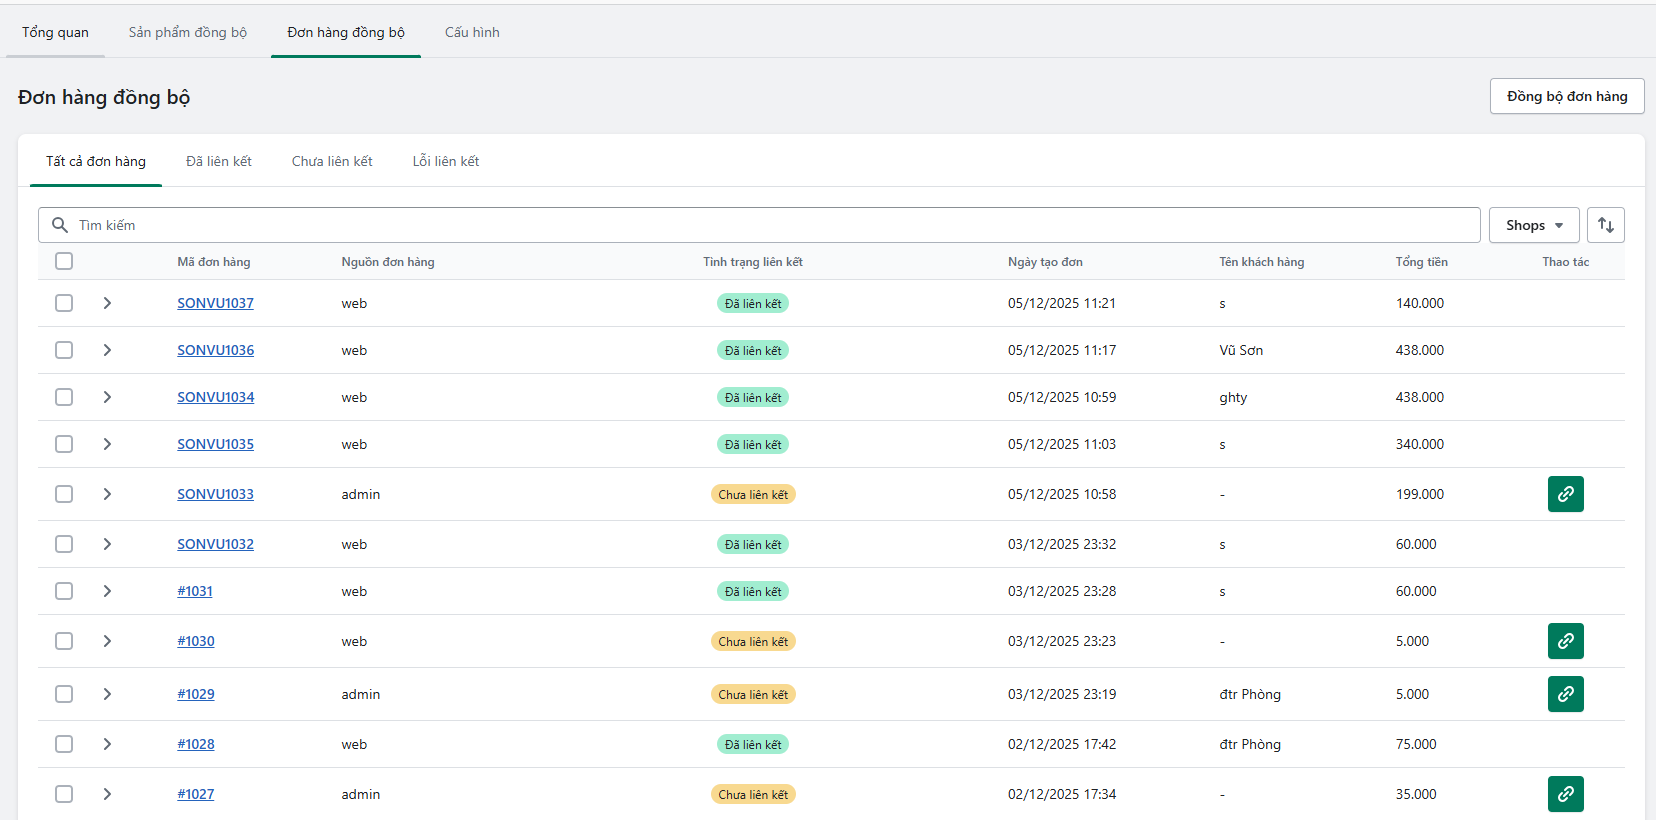Switch to the Sản phẩm đồng bộ tab

(187, 32)
